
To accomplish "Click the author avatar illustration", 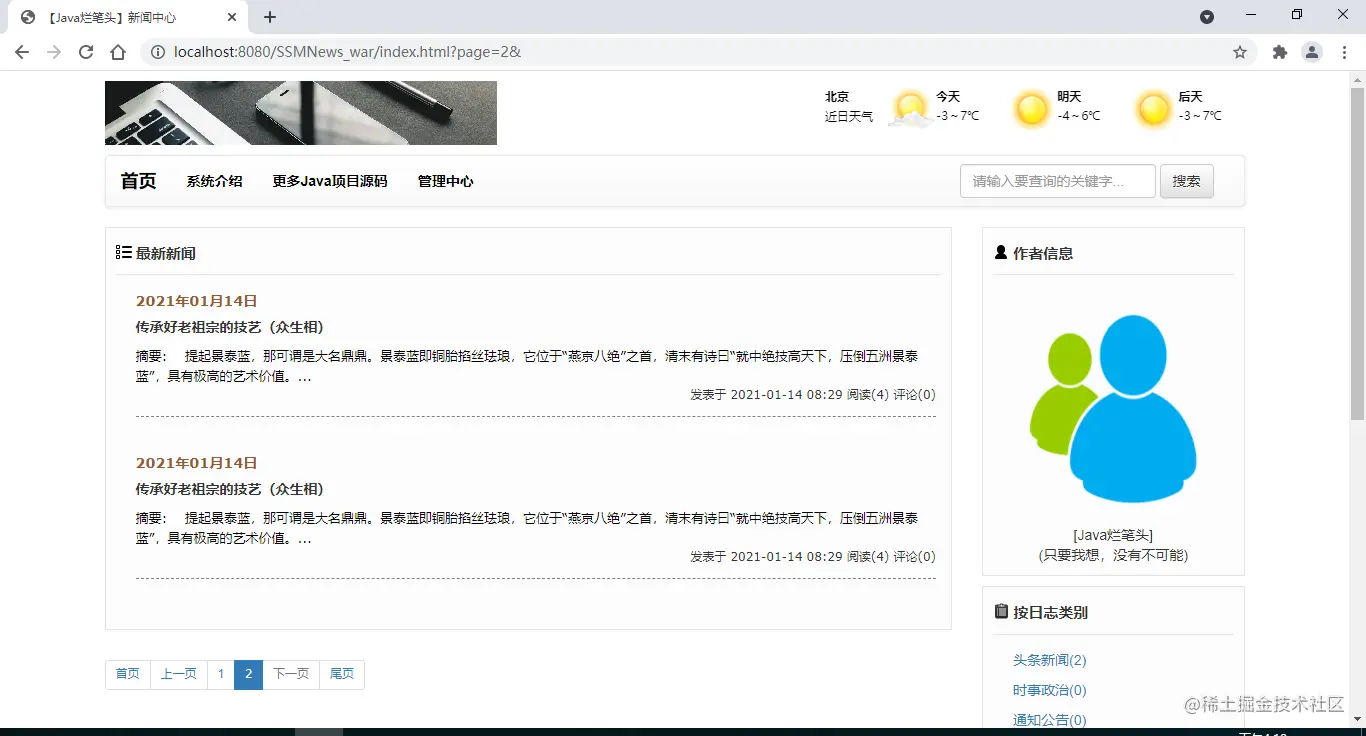I will click(x=1112, y=407).
